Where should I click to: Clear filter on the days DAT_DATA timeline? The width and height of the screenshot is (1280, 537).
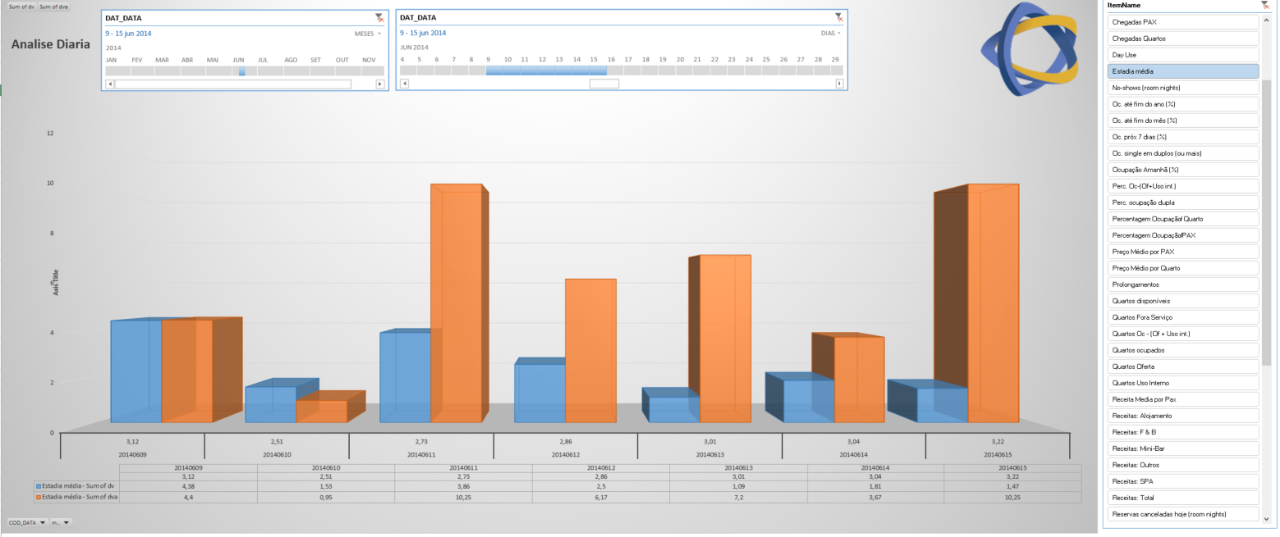coord(839,18)
